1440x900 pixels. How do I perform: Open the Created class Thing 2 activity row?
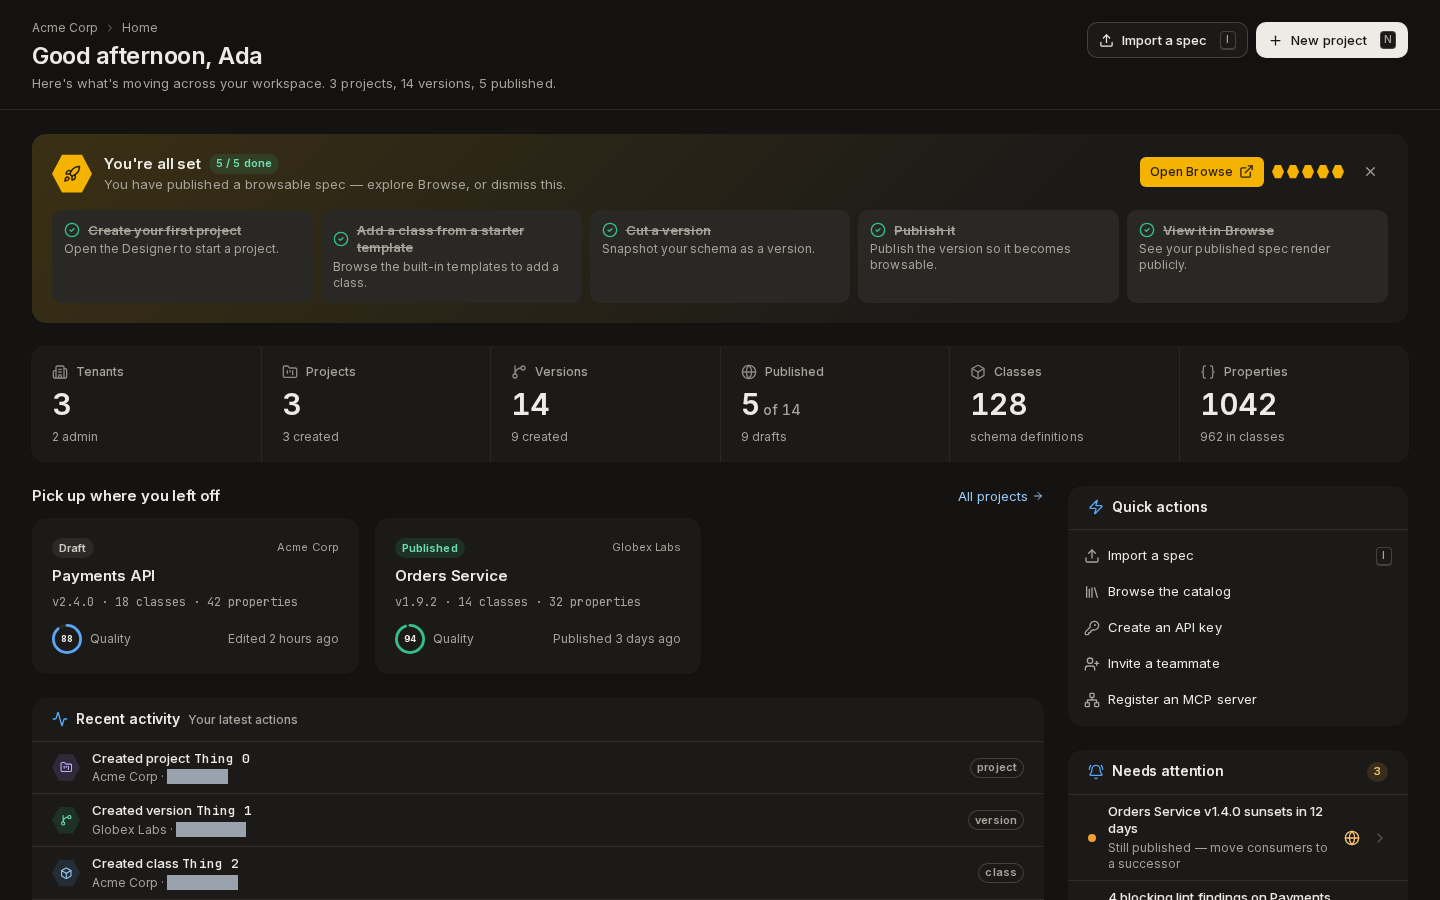click(538, 873)
